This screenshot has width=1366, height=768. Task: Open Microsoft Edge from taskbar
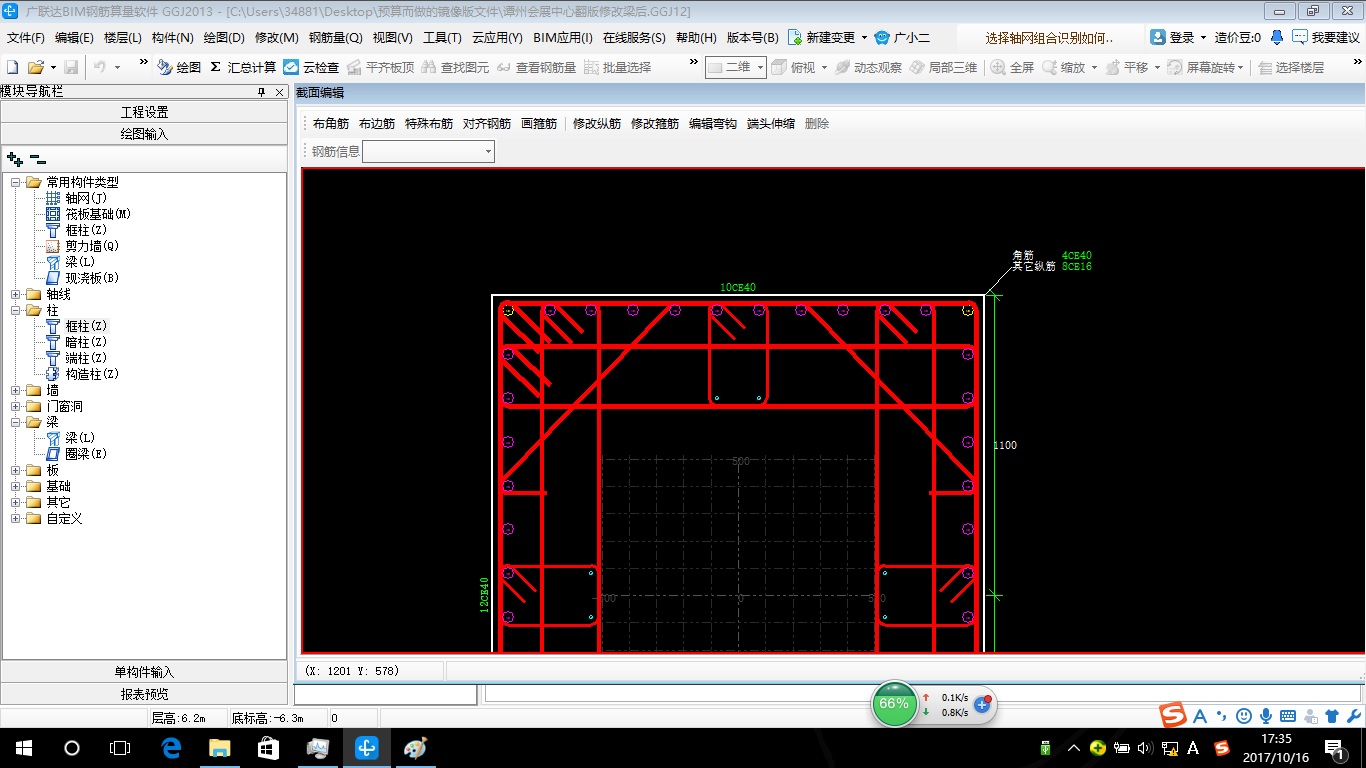(x=170, y=748)
